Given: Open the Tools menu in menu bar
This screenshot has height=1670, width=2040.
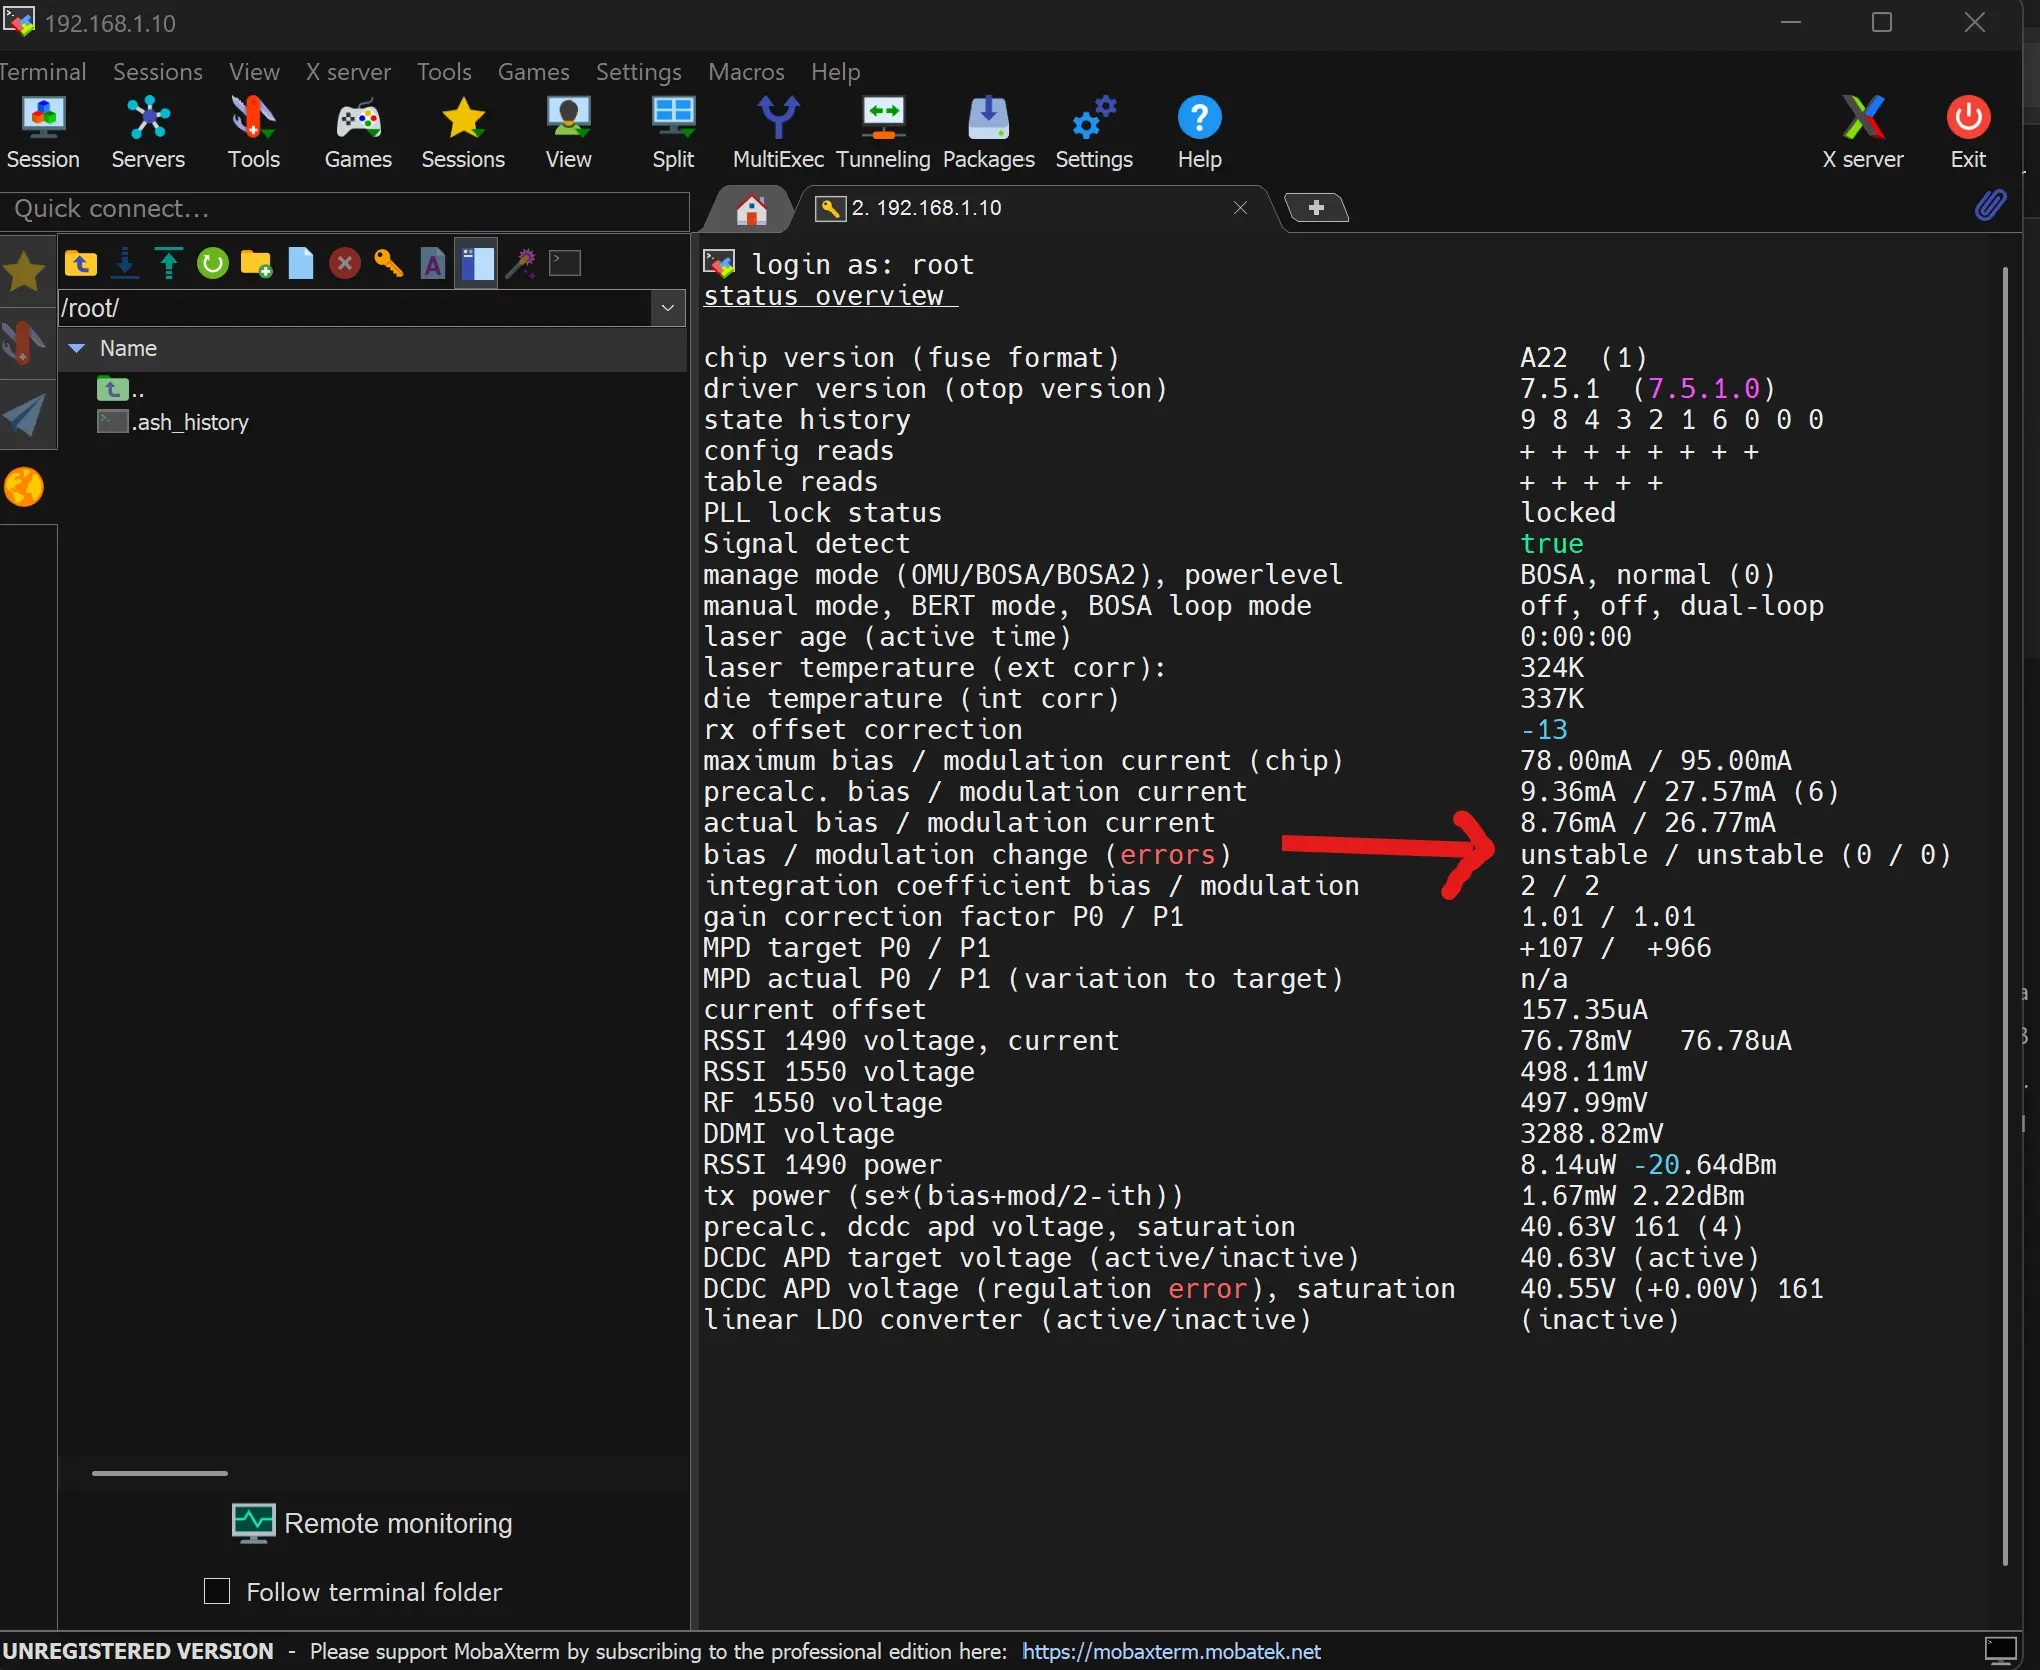Looking at the screenshot, I should click(x=444, y=72).
